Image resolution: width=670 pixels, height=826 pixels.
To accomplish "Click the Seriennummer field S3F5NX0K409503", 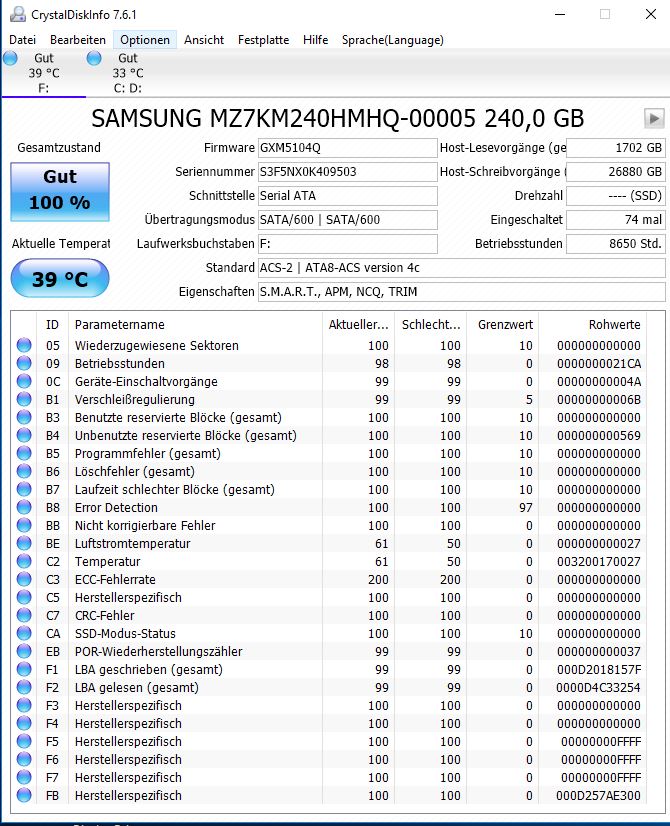I will 348,172.
